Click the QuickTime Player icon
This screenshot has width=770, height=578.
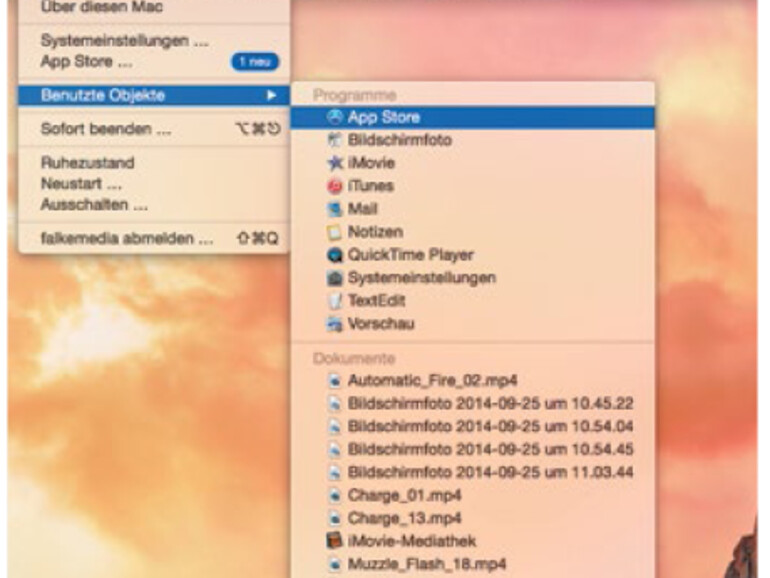pos(334,255)
